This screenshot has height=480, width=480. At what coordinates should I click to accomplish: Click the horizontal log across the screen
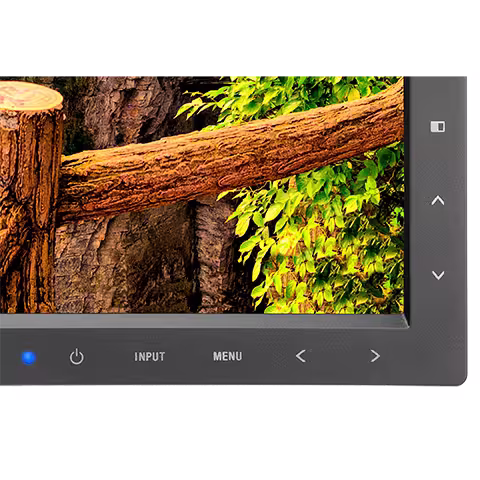pos(230,163)
